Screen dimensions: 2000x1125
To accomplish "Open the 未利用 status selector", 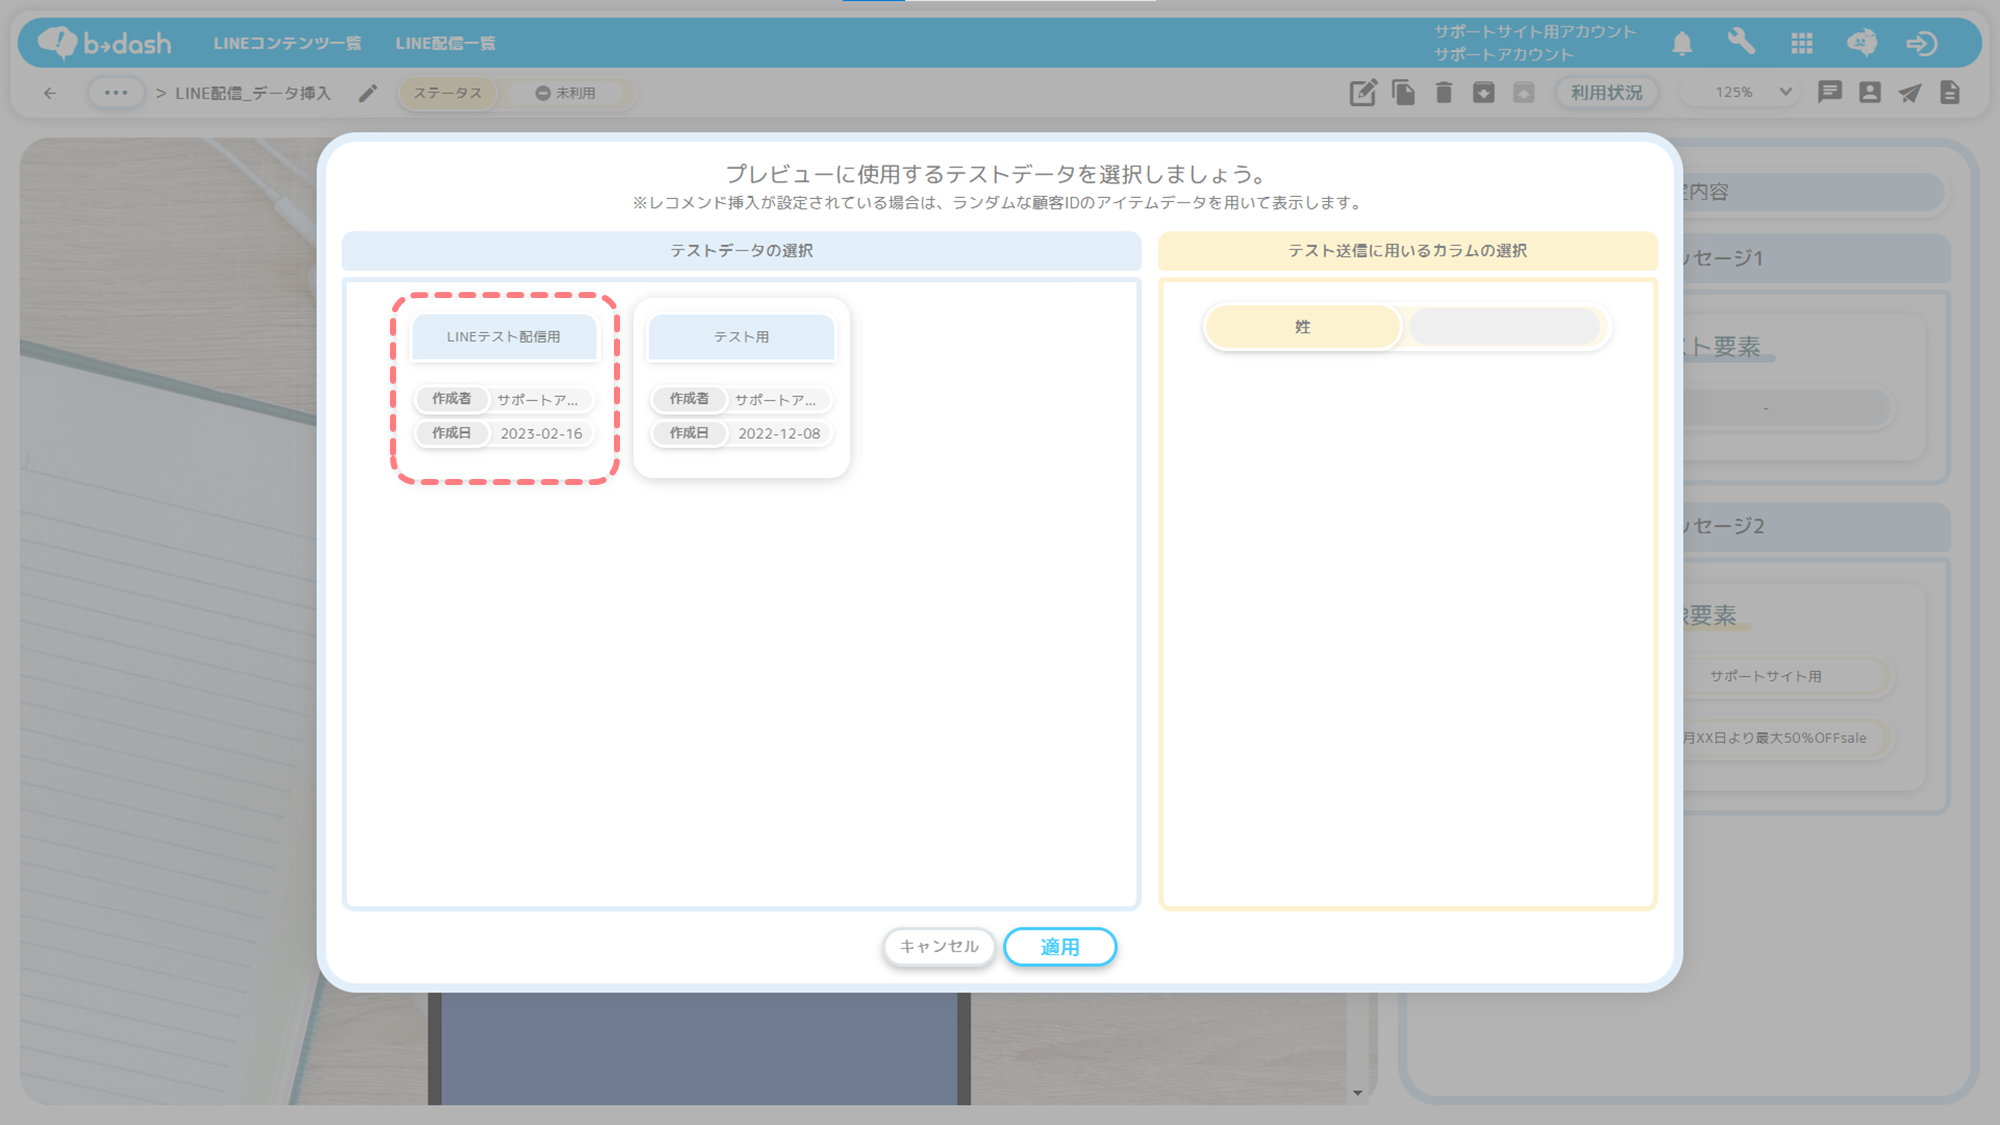I will pos(567,93).
